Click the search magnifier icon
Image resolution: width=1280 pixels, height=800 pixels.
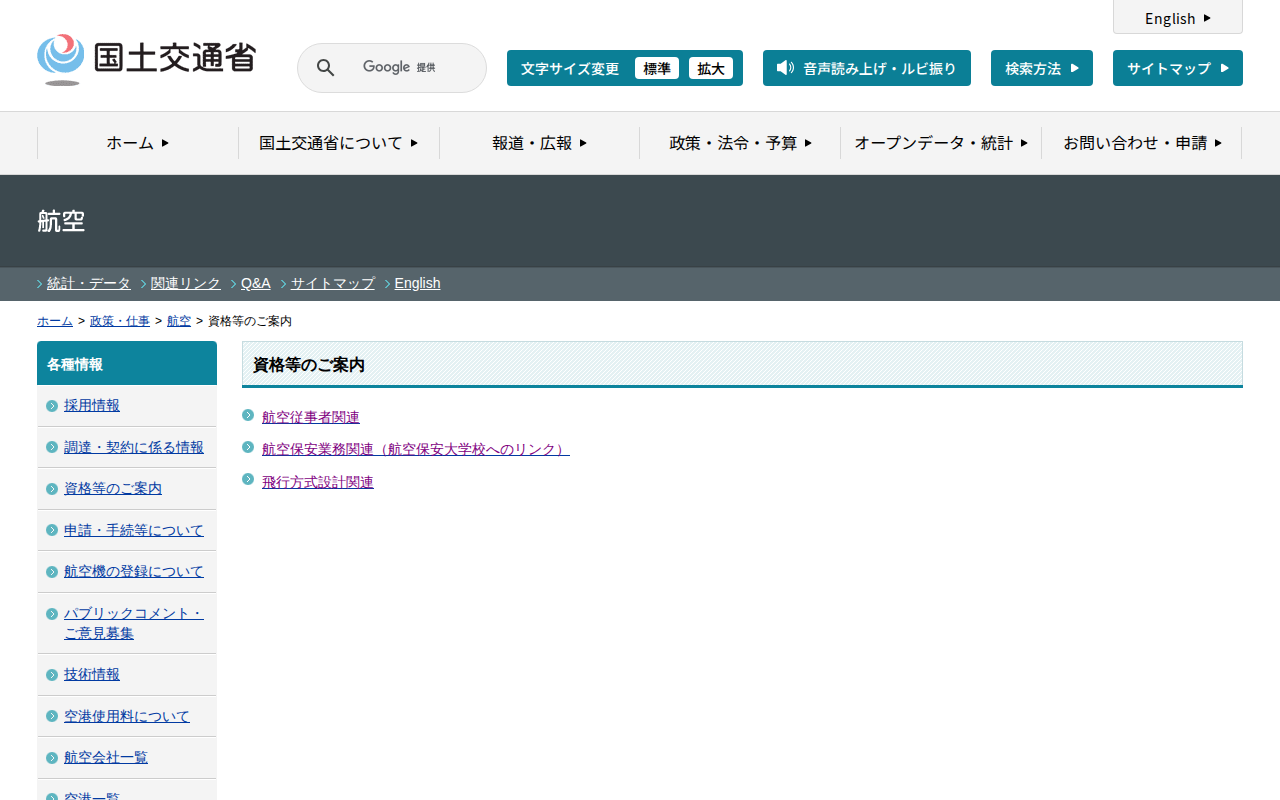[x=325, y=68]
